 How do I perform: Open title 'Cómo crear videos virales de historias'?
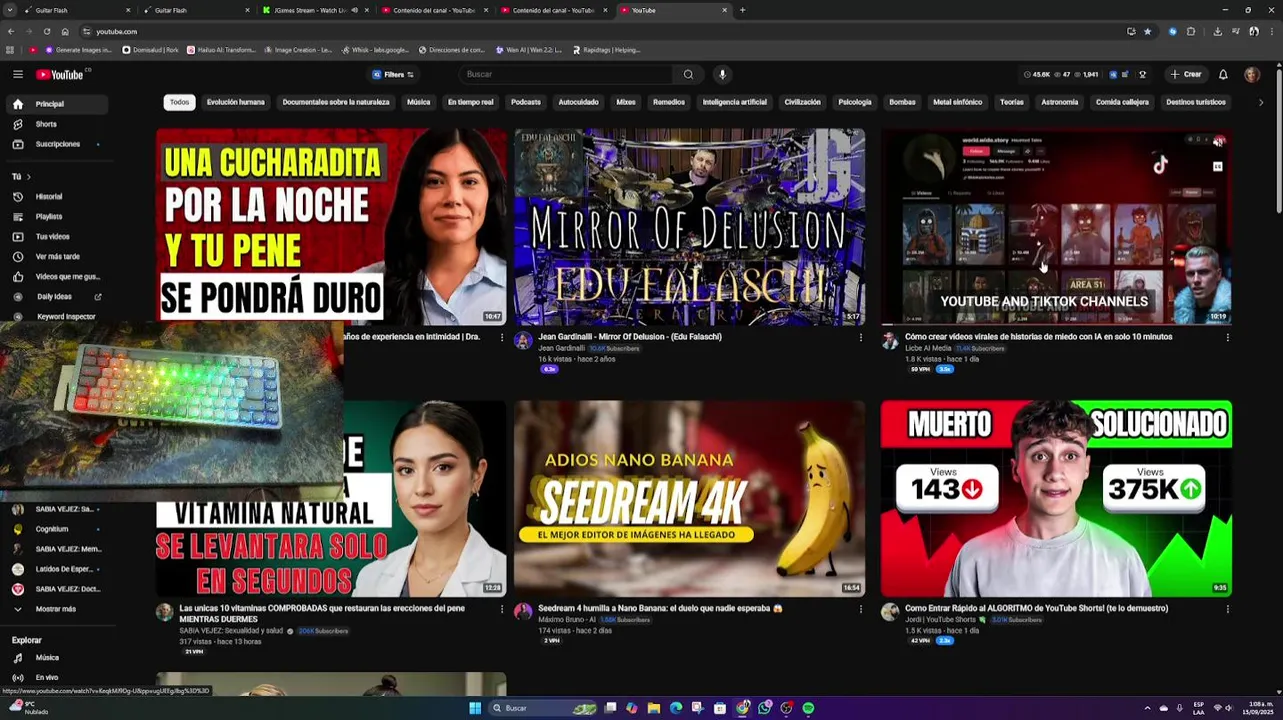pos(1038,337)
